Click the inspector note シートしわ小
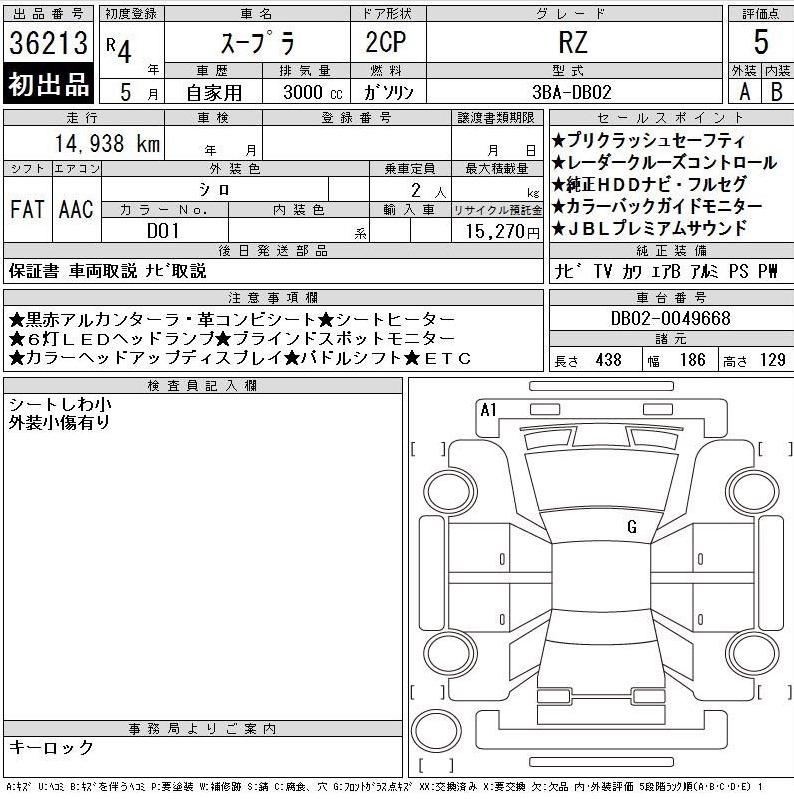This screenshot has width=794, height=799. pos(60,404)
